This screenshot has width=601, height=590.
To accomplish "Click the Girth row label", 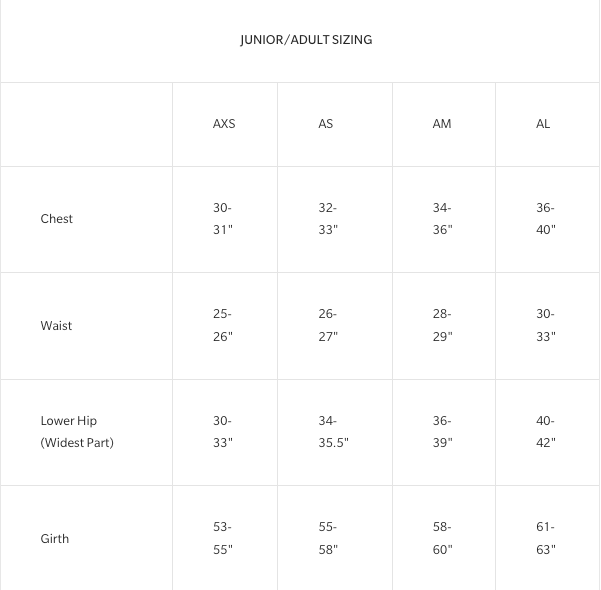I will 55,539.
